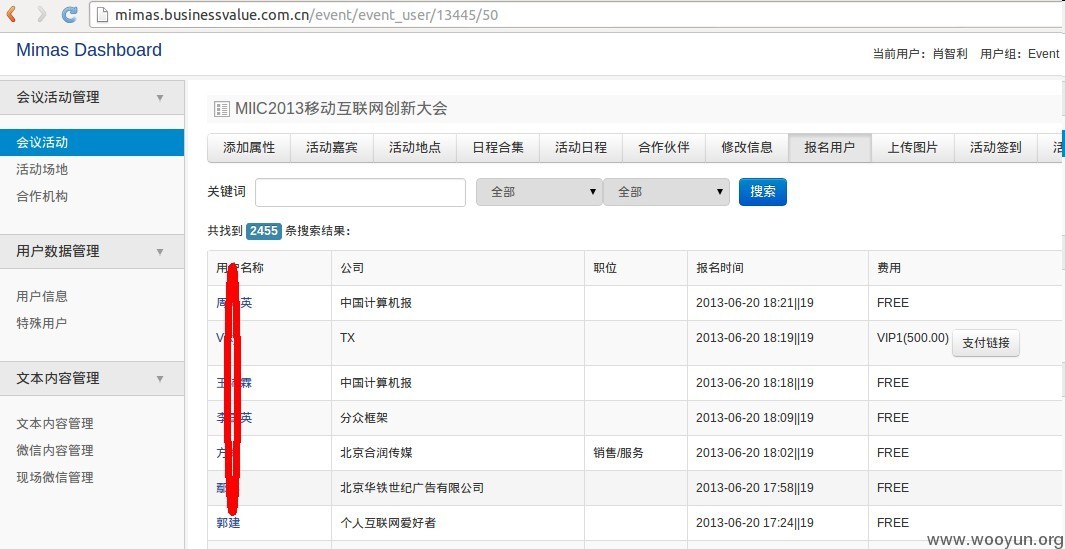The height and width of the screenshot is (549, 1065).
Task: Open the second 全部 dropdown
Action: click(x=666, y=192)
